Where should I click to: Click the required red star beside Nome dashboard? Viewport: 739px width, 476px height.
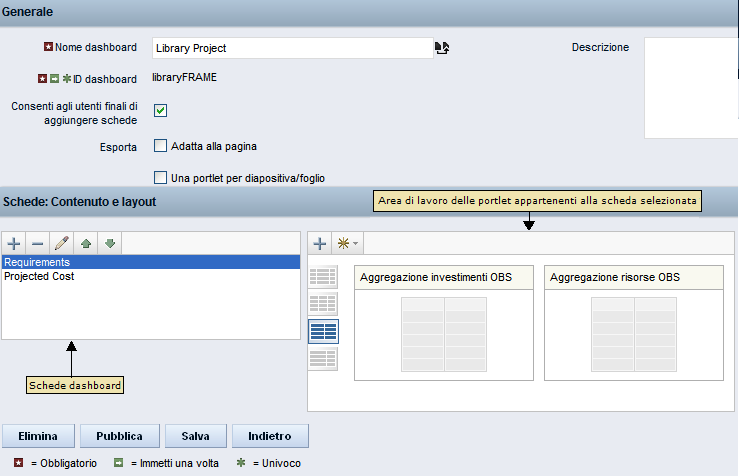click(x=48, y=47)
